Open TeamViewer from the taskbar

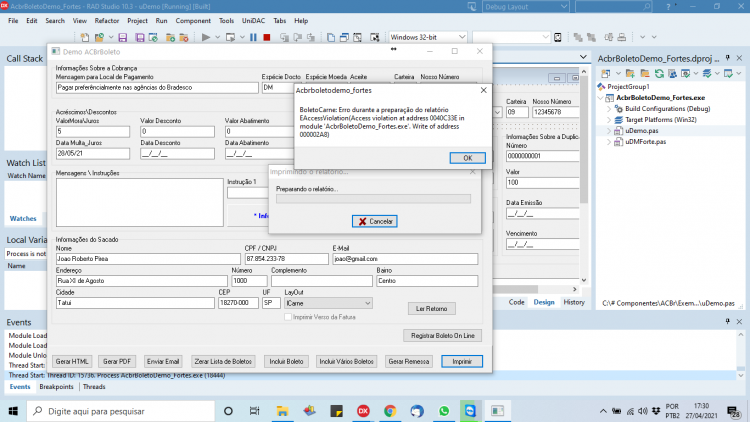pos(470,411)
